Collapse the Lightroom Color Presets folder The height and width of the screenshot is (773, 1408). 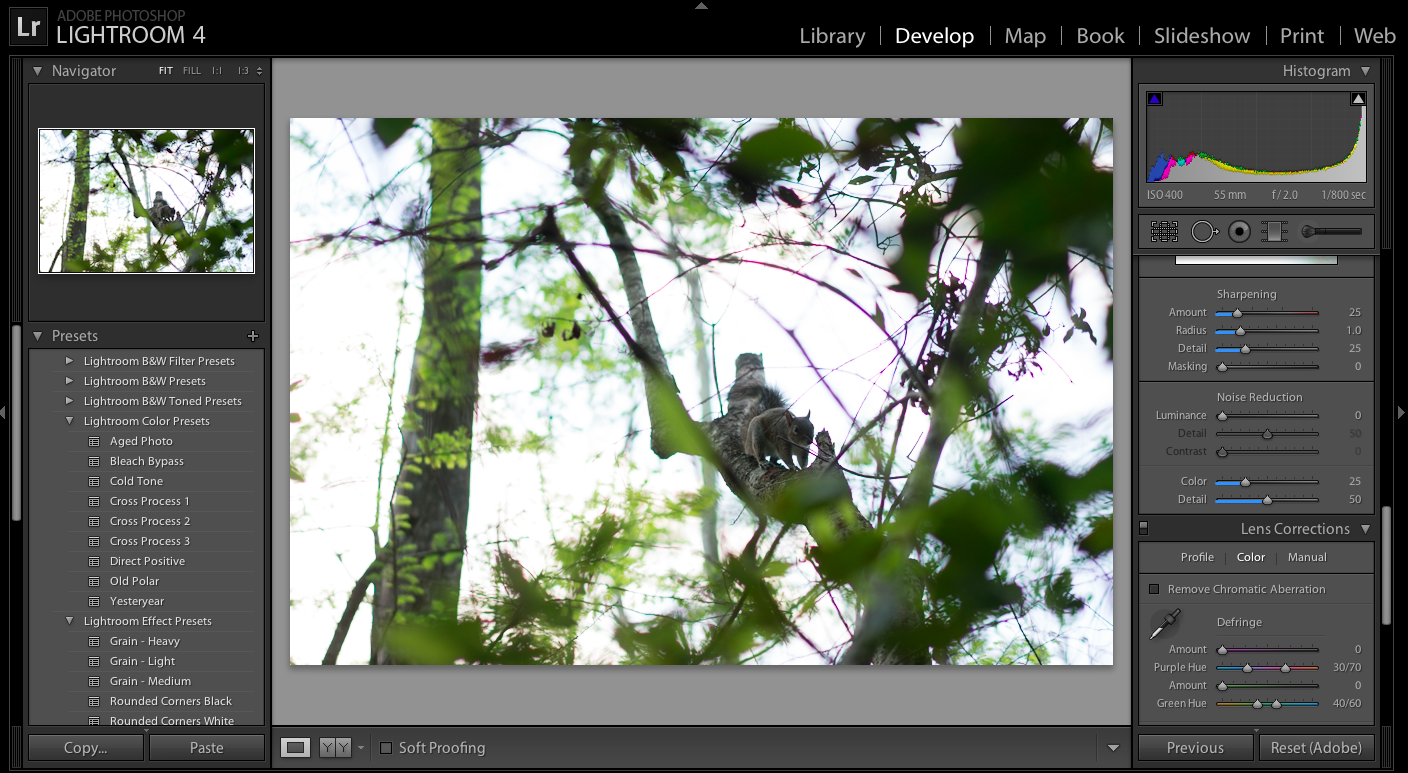(x=69, y=421)
